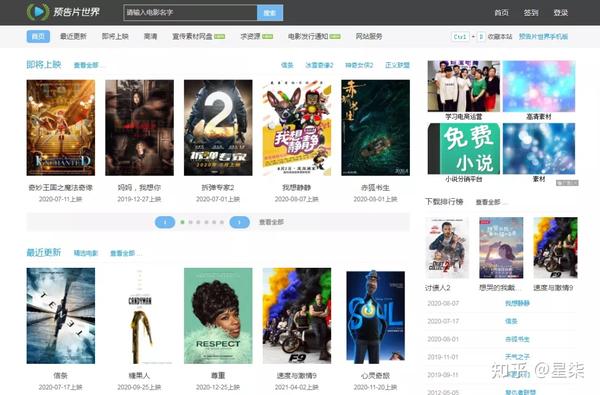Open the Candyman 糖果人 poster
The width and height of the screenshot is (600, 395).
(139, 316)
